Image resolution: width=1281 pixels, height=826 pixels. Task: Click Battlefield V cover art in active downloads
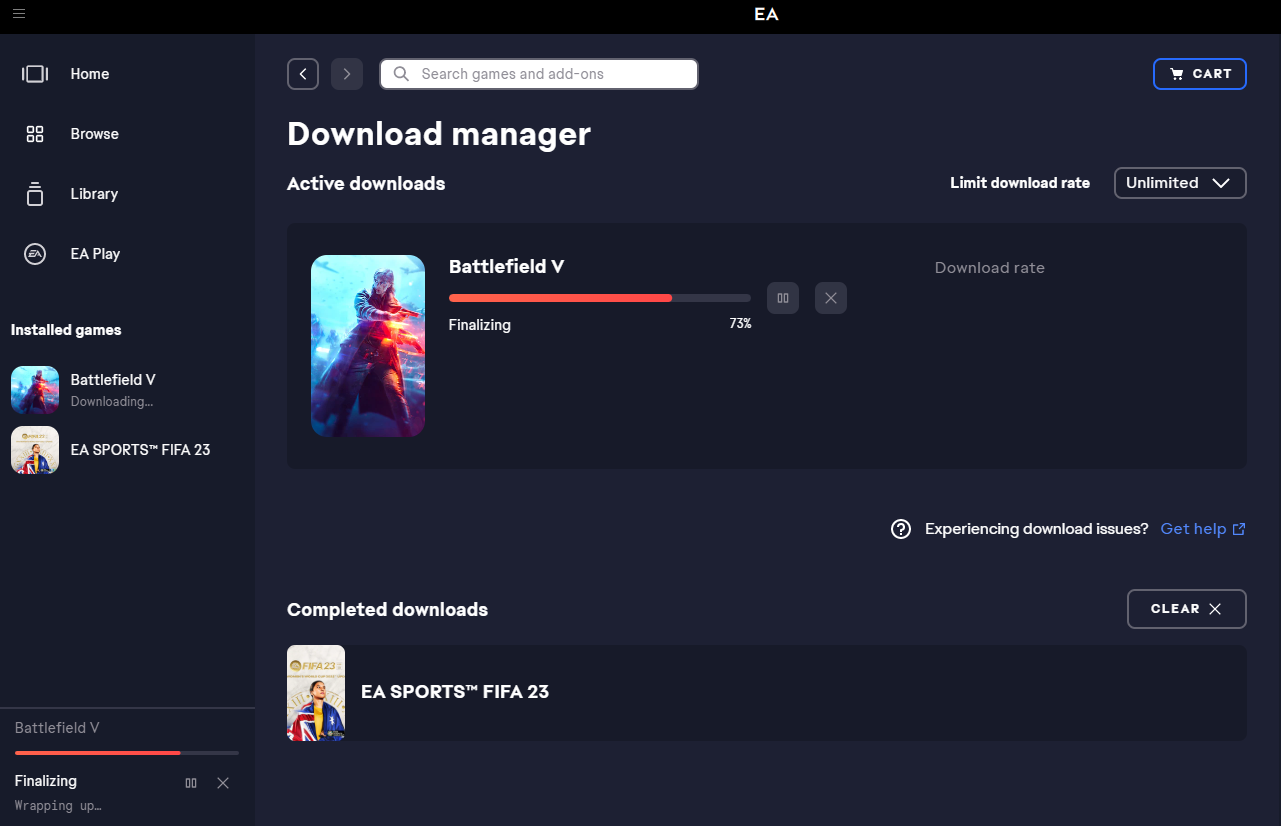[x=368, y=346]
